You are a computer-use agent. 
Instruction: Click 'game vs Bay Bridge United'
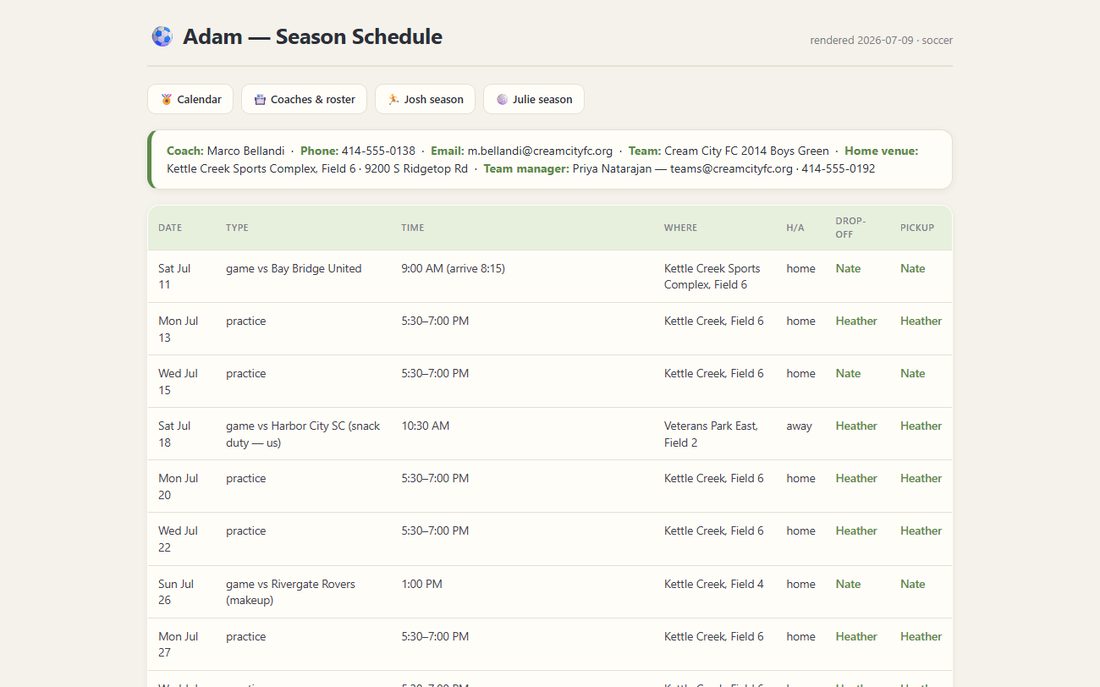[x=293, y=269]
